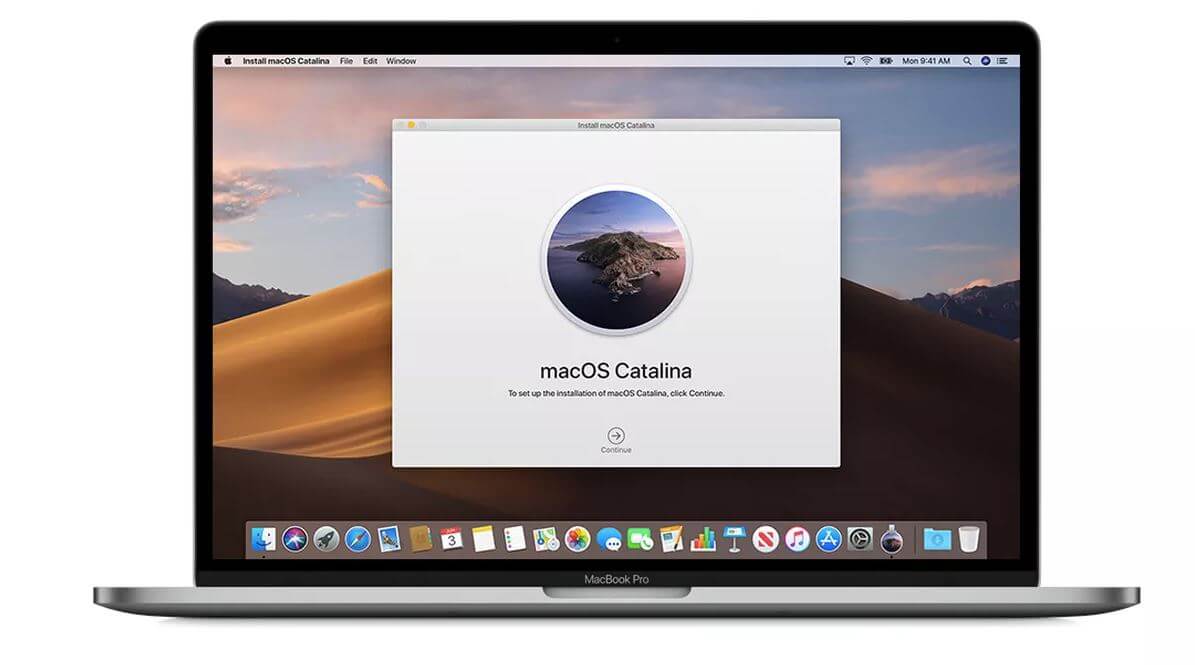Viewport: 1195px width, 665px height.
Task: Open the File menu
Action: pyautogui.click(x=346, y=61)
